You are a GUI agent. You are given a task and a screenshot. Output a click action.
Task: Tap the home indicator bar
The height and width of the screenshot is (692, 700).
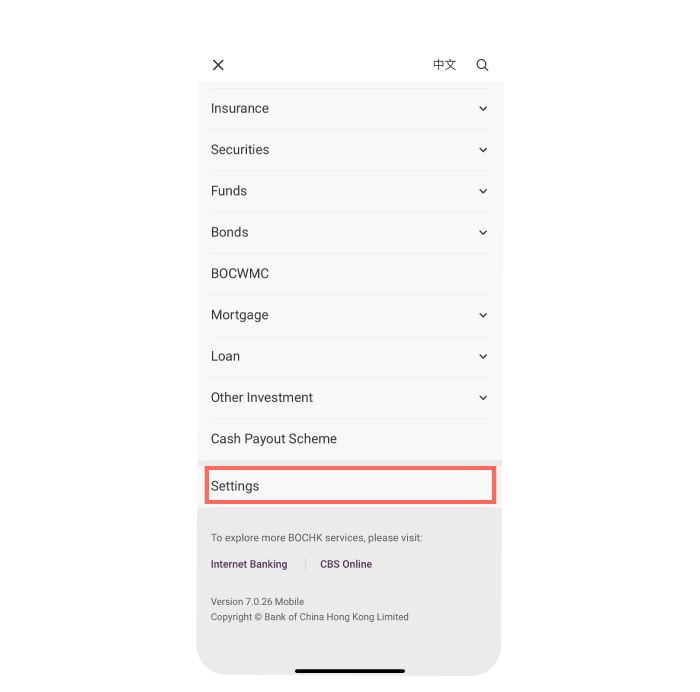[350, 671]
